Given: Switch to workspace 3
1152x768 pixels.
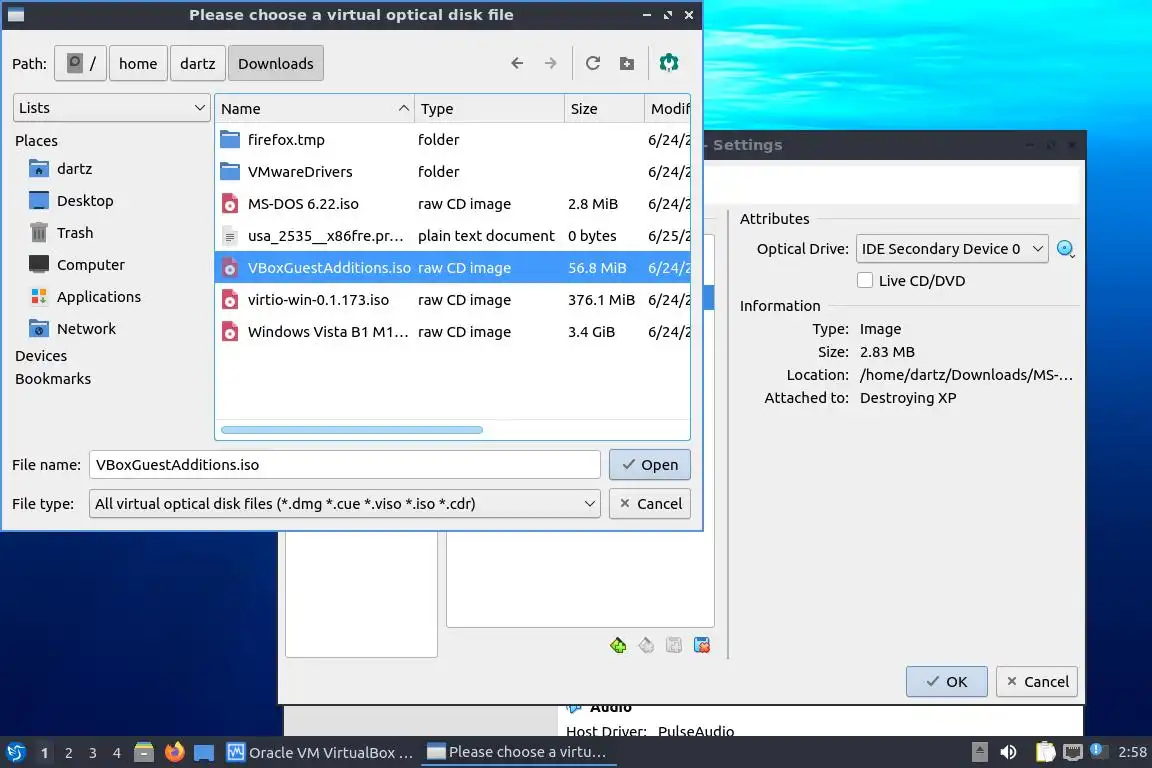Looking at the screenshot, I should tap(93, 753).
